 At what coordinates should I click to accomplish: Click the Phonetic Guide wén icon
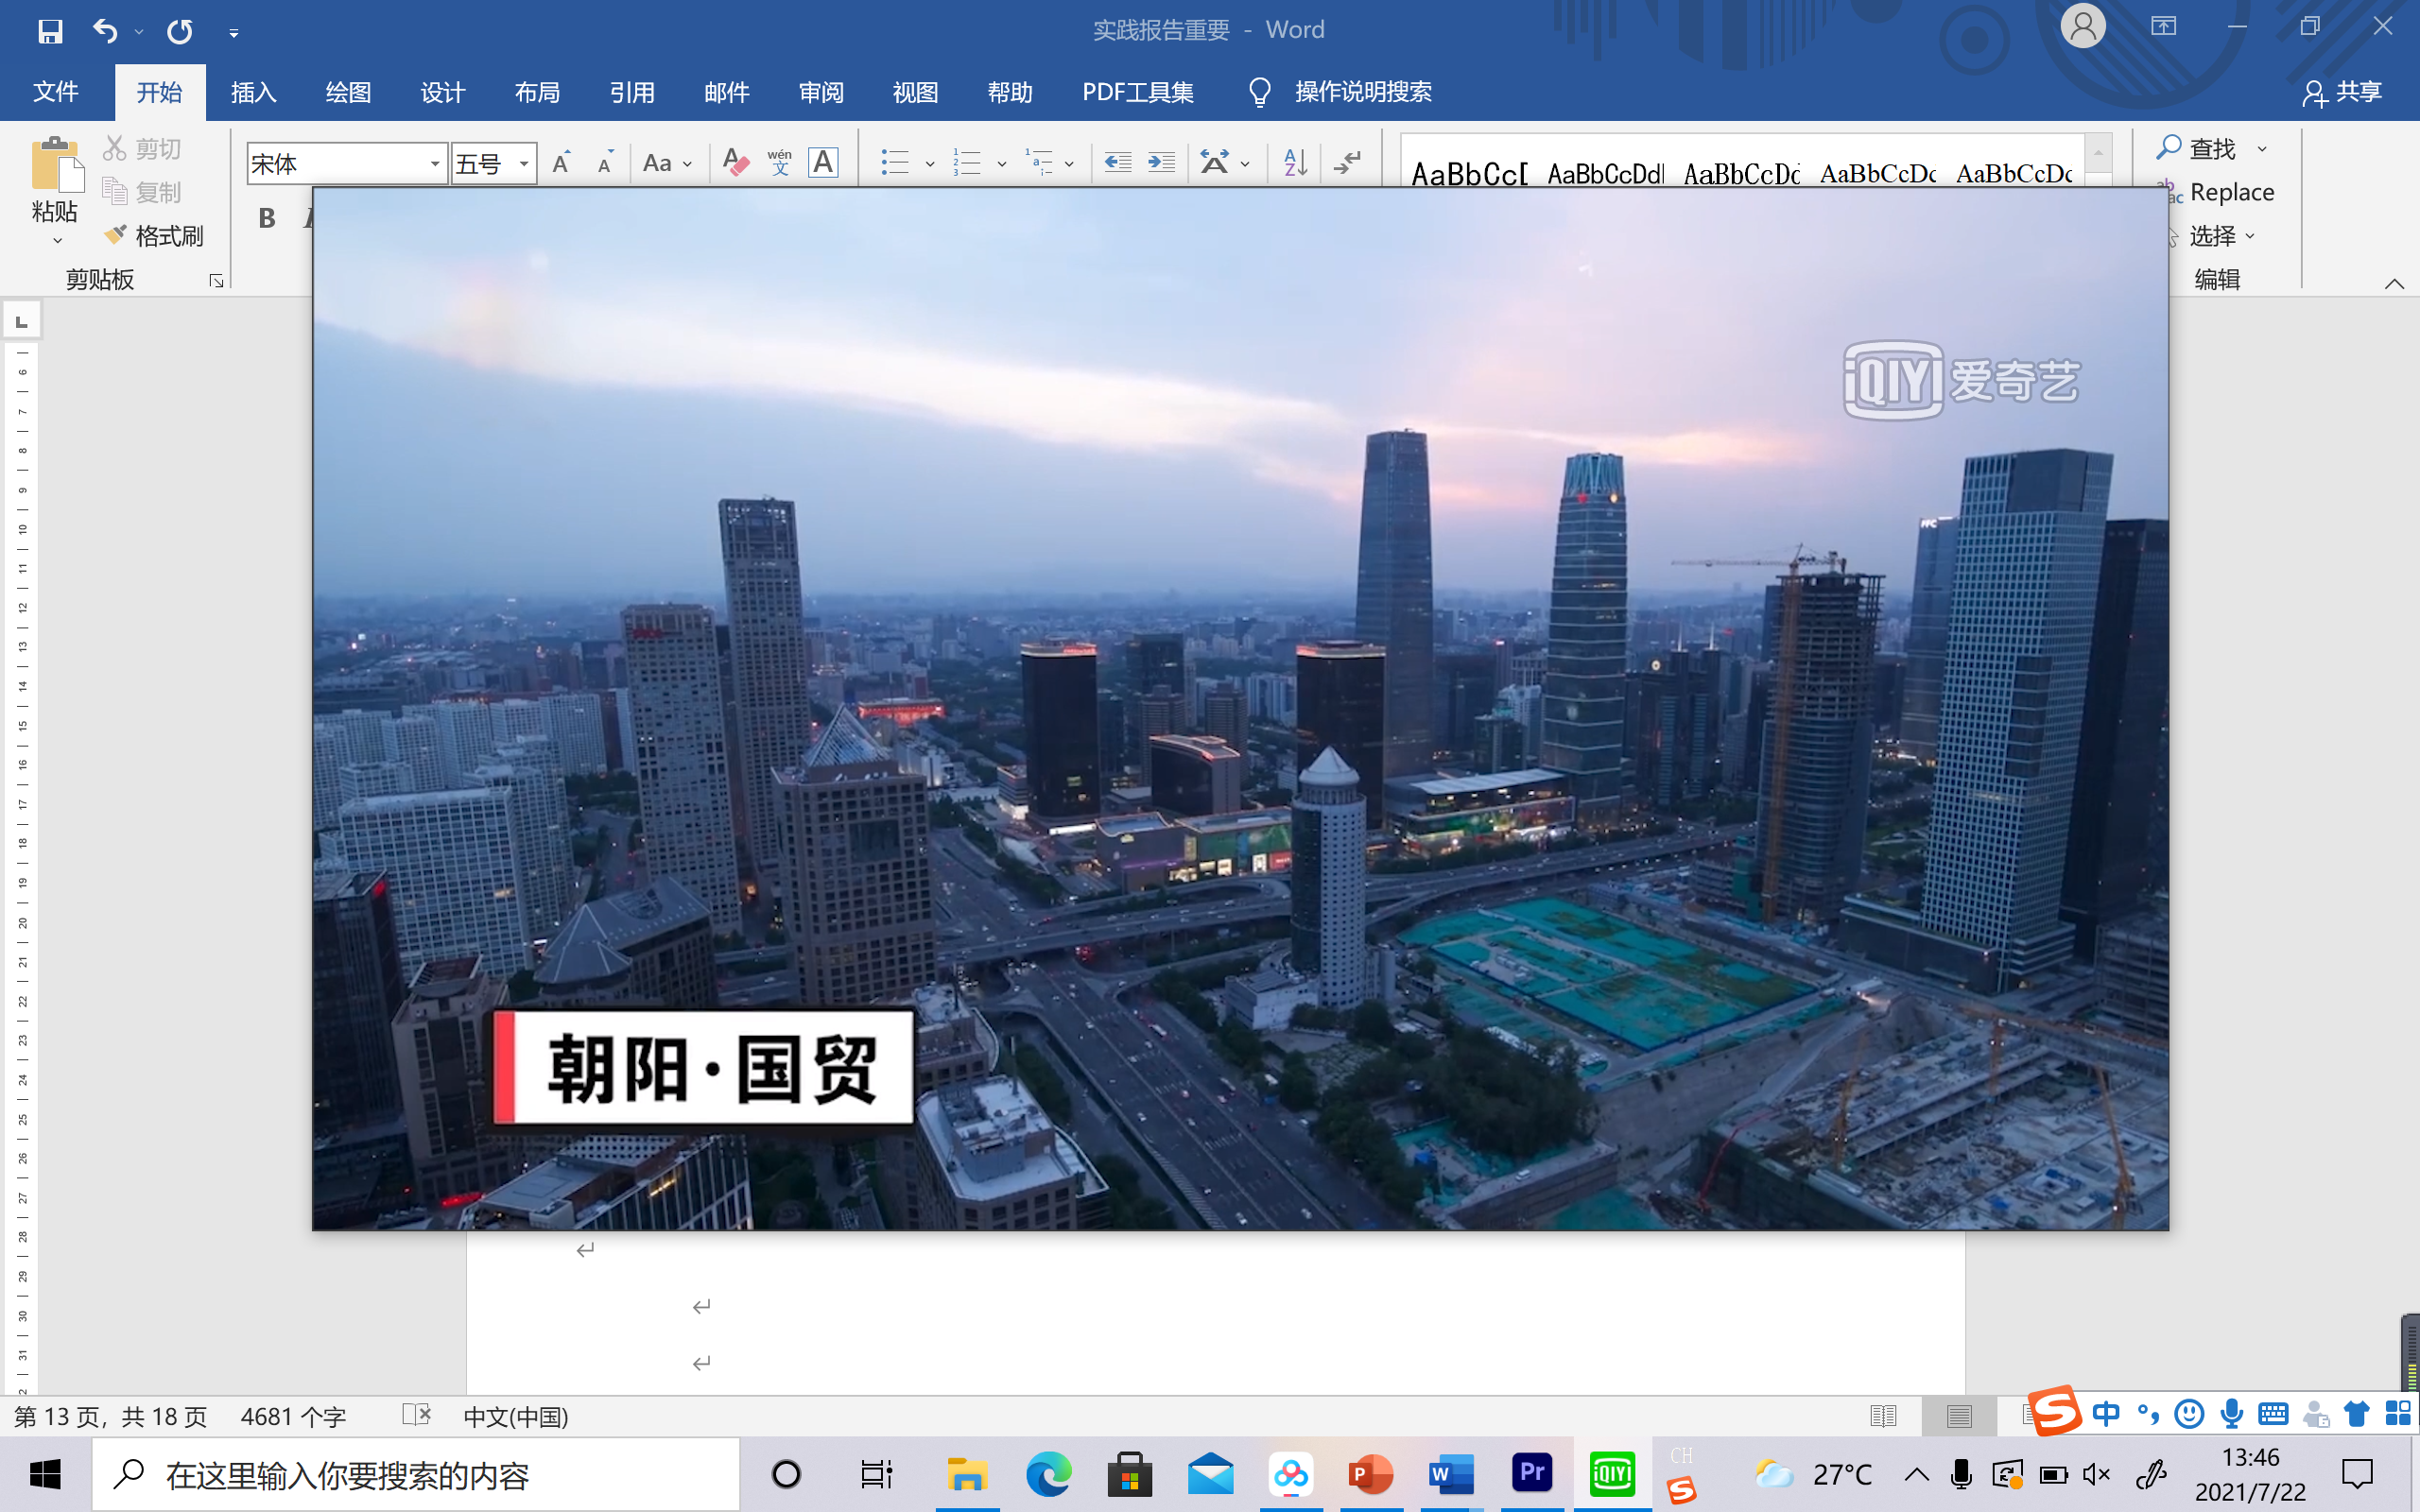(x=779, y=163)
